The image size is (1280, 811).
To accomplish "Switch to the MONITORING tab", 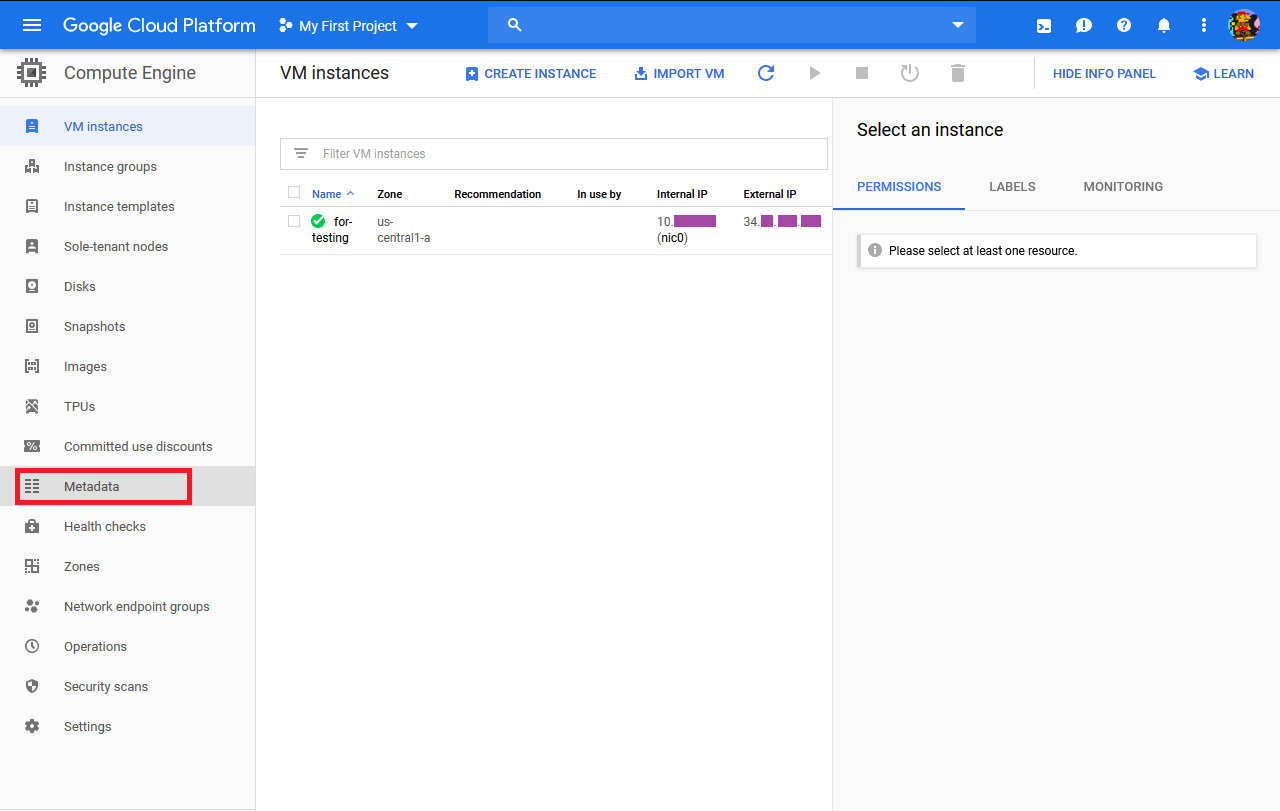I will point(1123,187).
